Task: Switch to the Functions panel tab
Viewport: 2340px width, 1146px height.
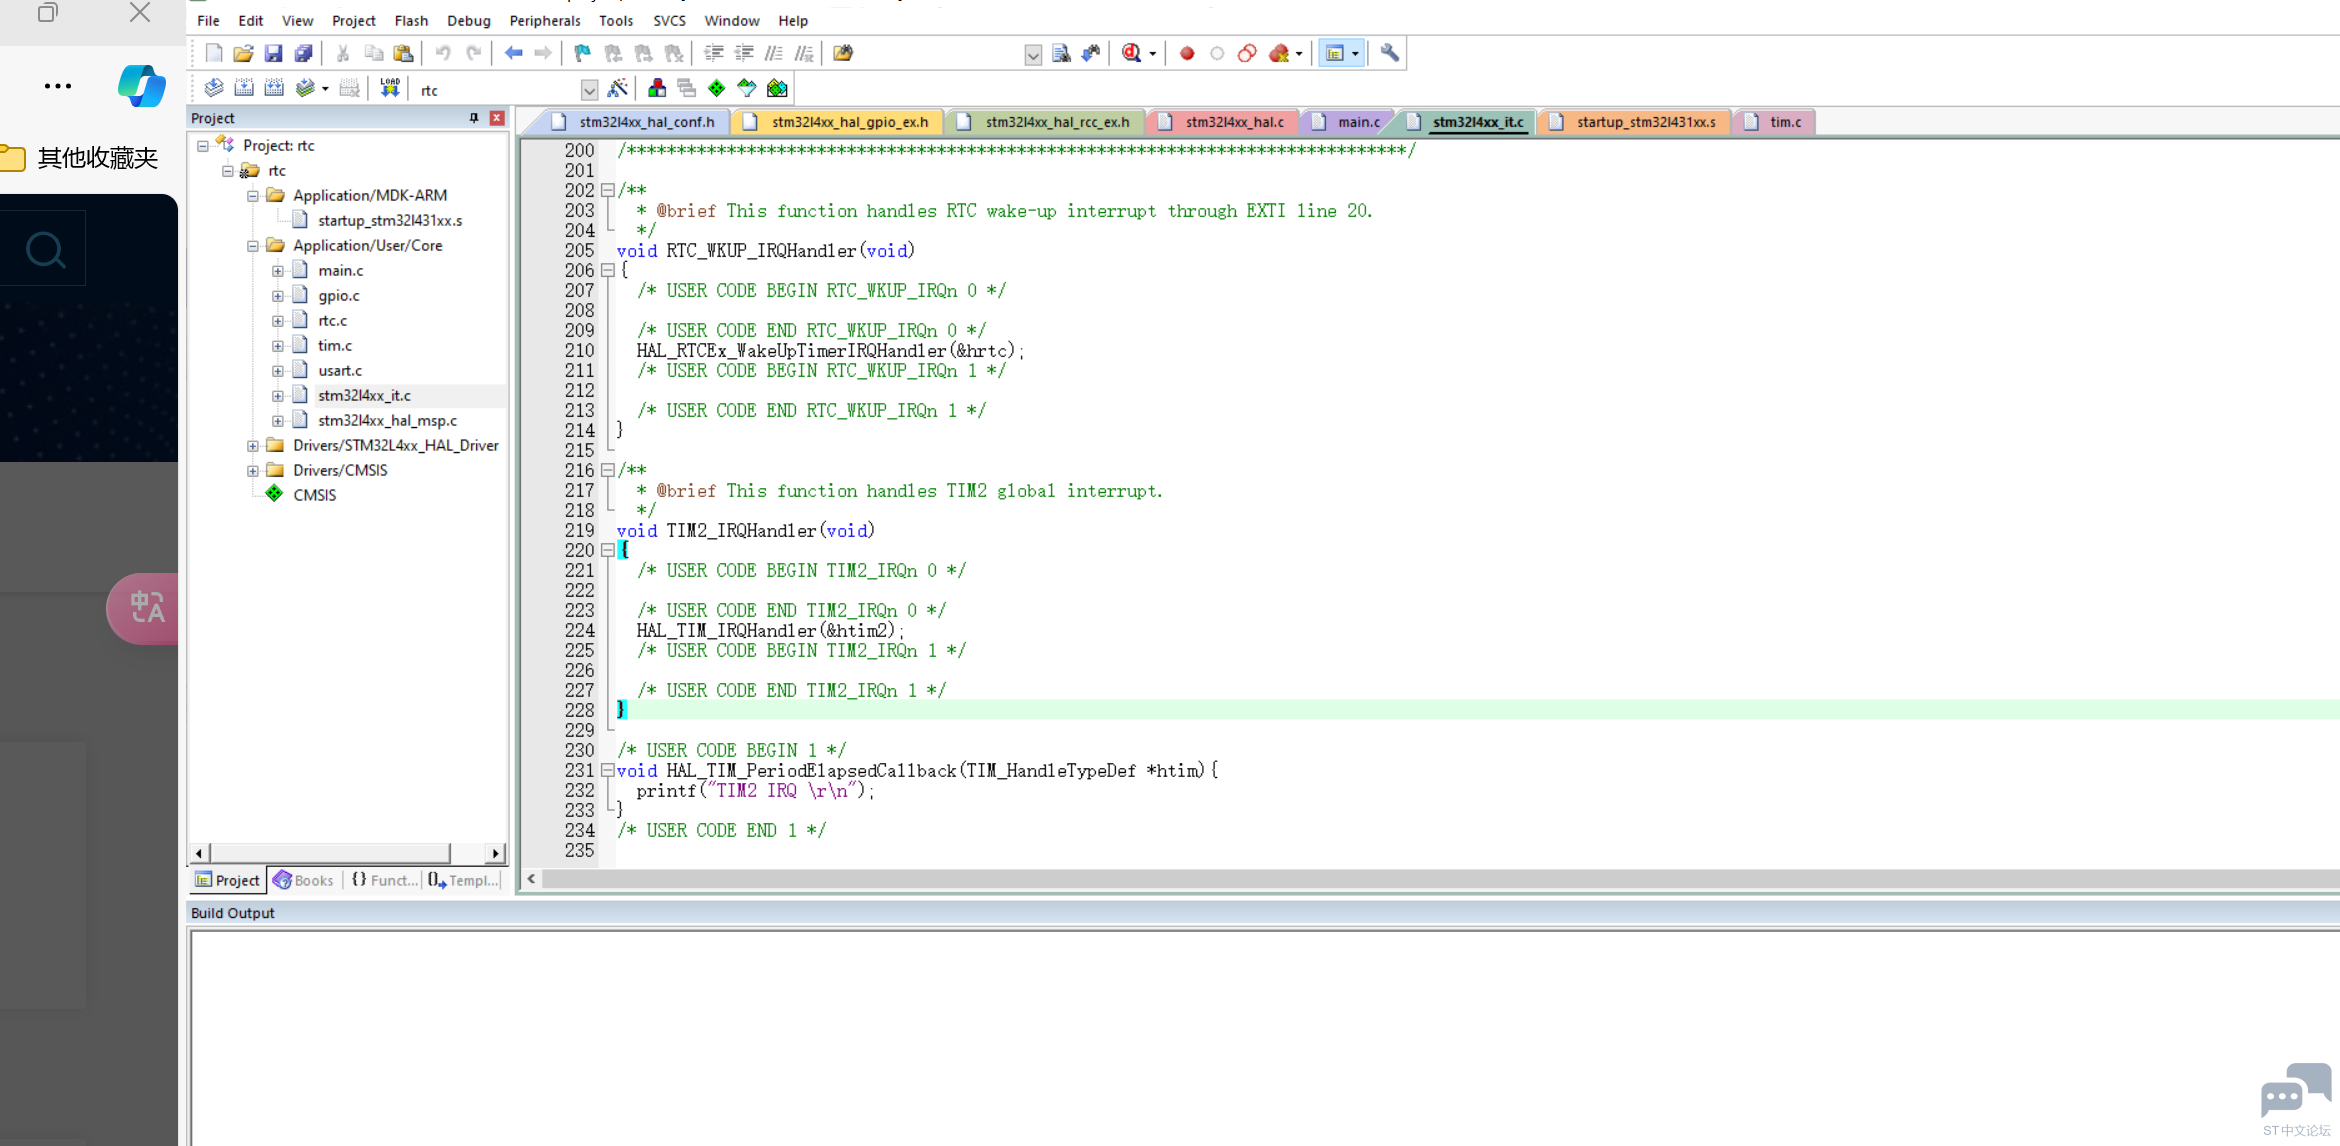Action: 383,880
